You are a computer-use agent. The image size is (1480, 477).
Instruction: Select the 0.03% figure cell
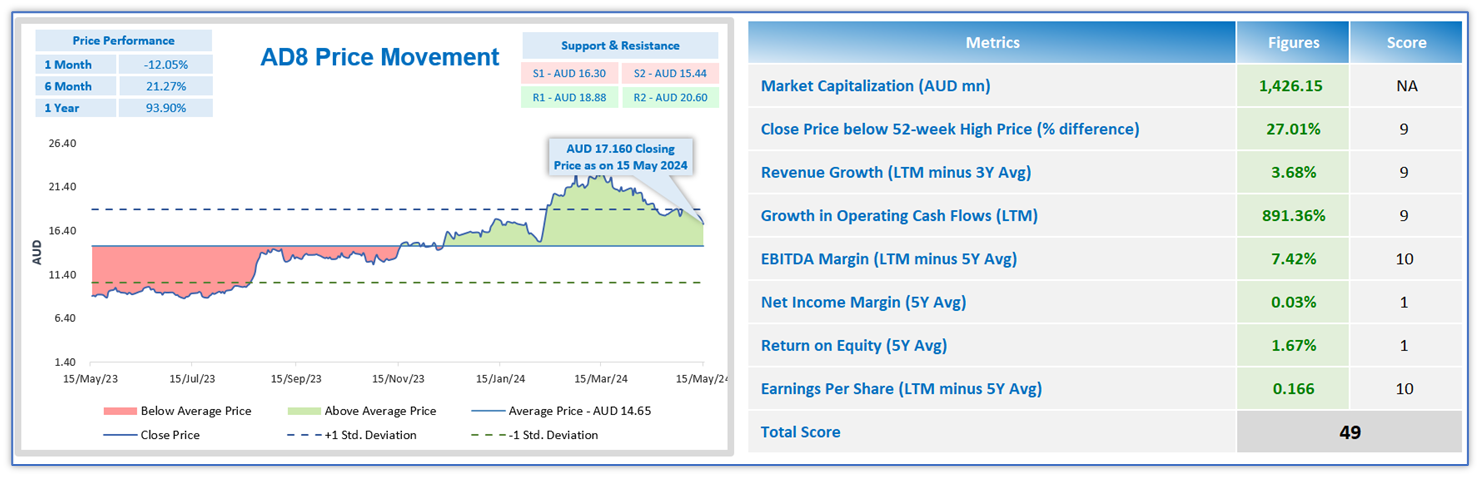pos(1292,302)
